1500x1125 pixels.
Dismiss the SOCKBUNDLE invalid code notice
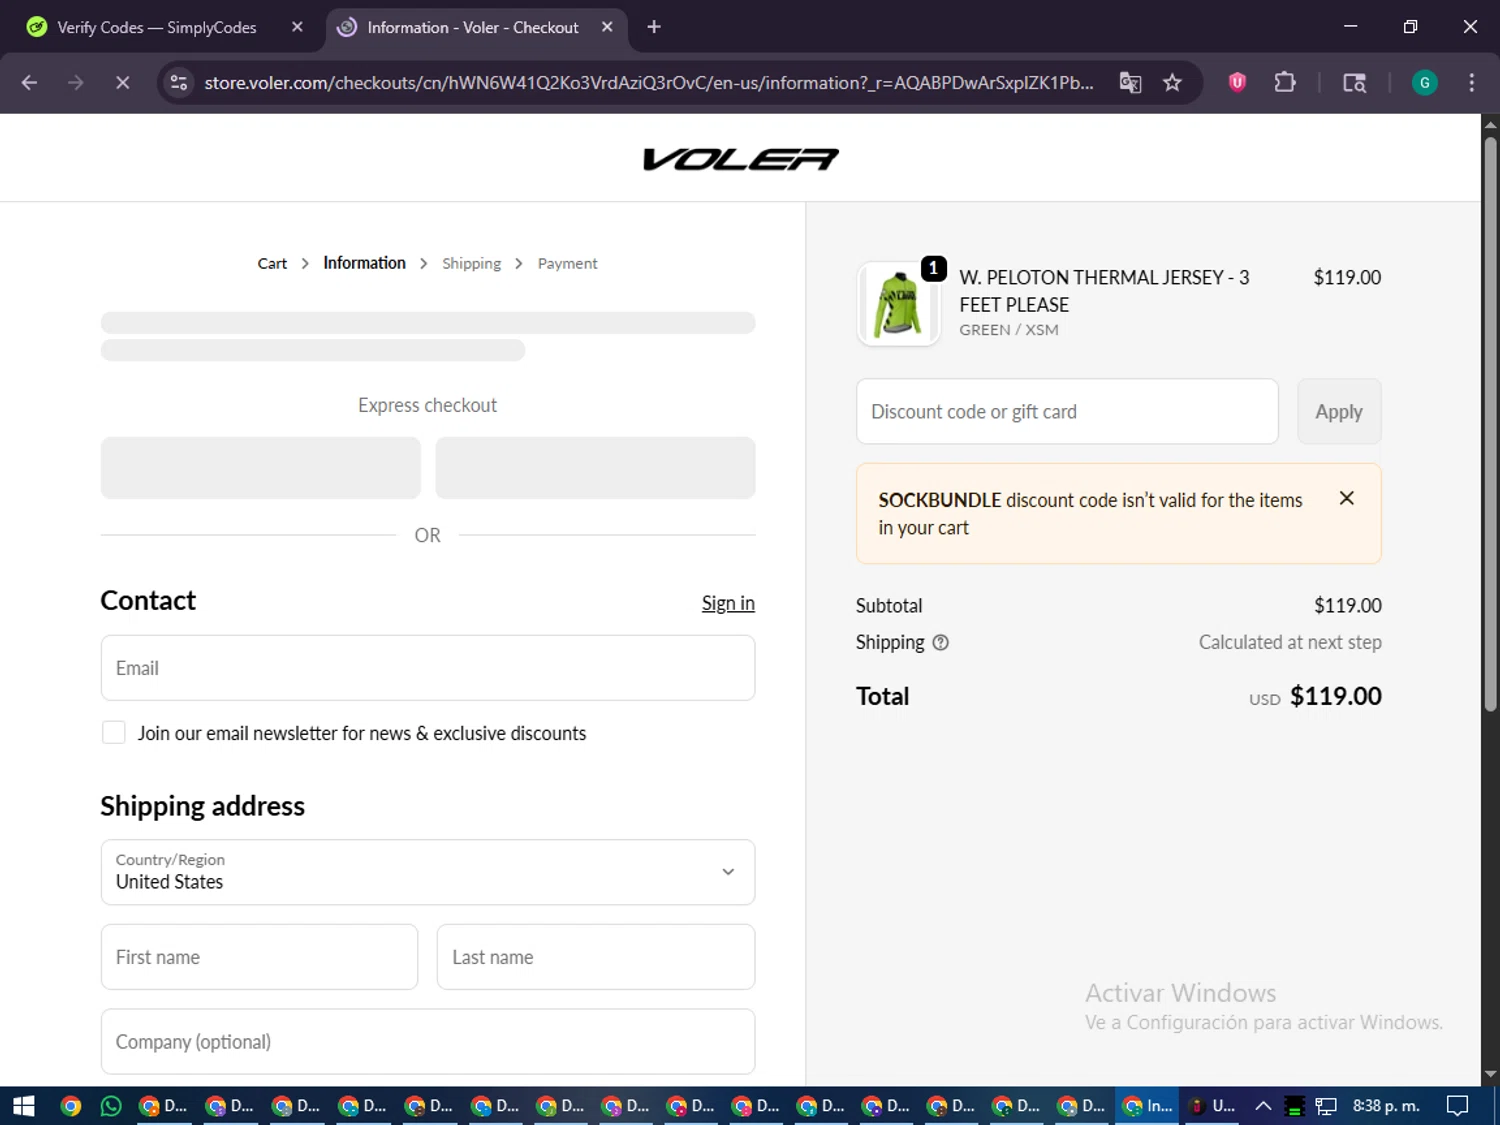click(x=1346, y=498)
